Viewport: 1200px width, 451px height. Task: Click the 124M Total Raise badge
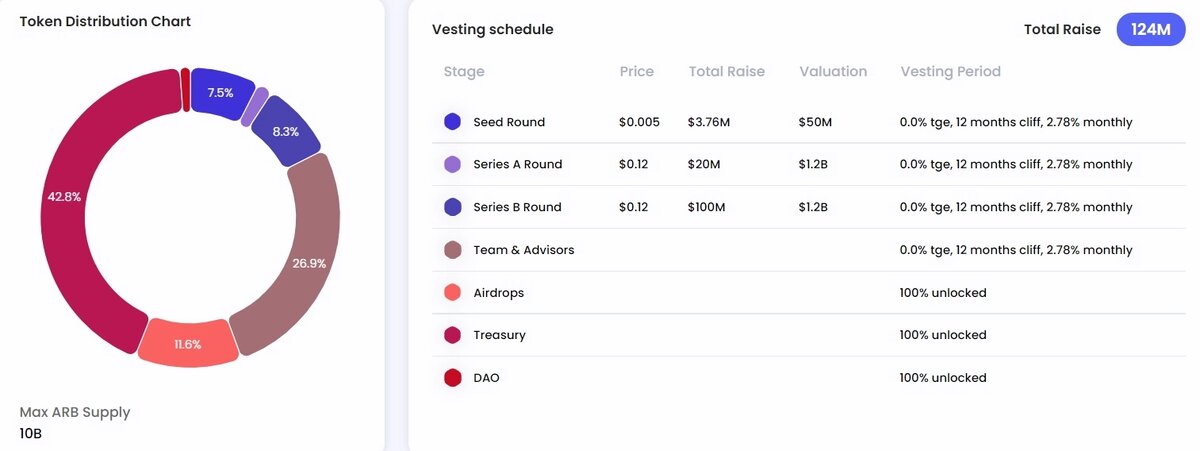tap(1150, 30)
